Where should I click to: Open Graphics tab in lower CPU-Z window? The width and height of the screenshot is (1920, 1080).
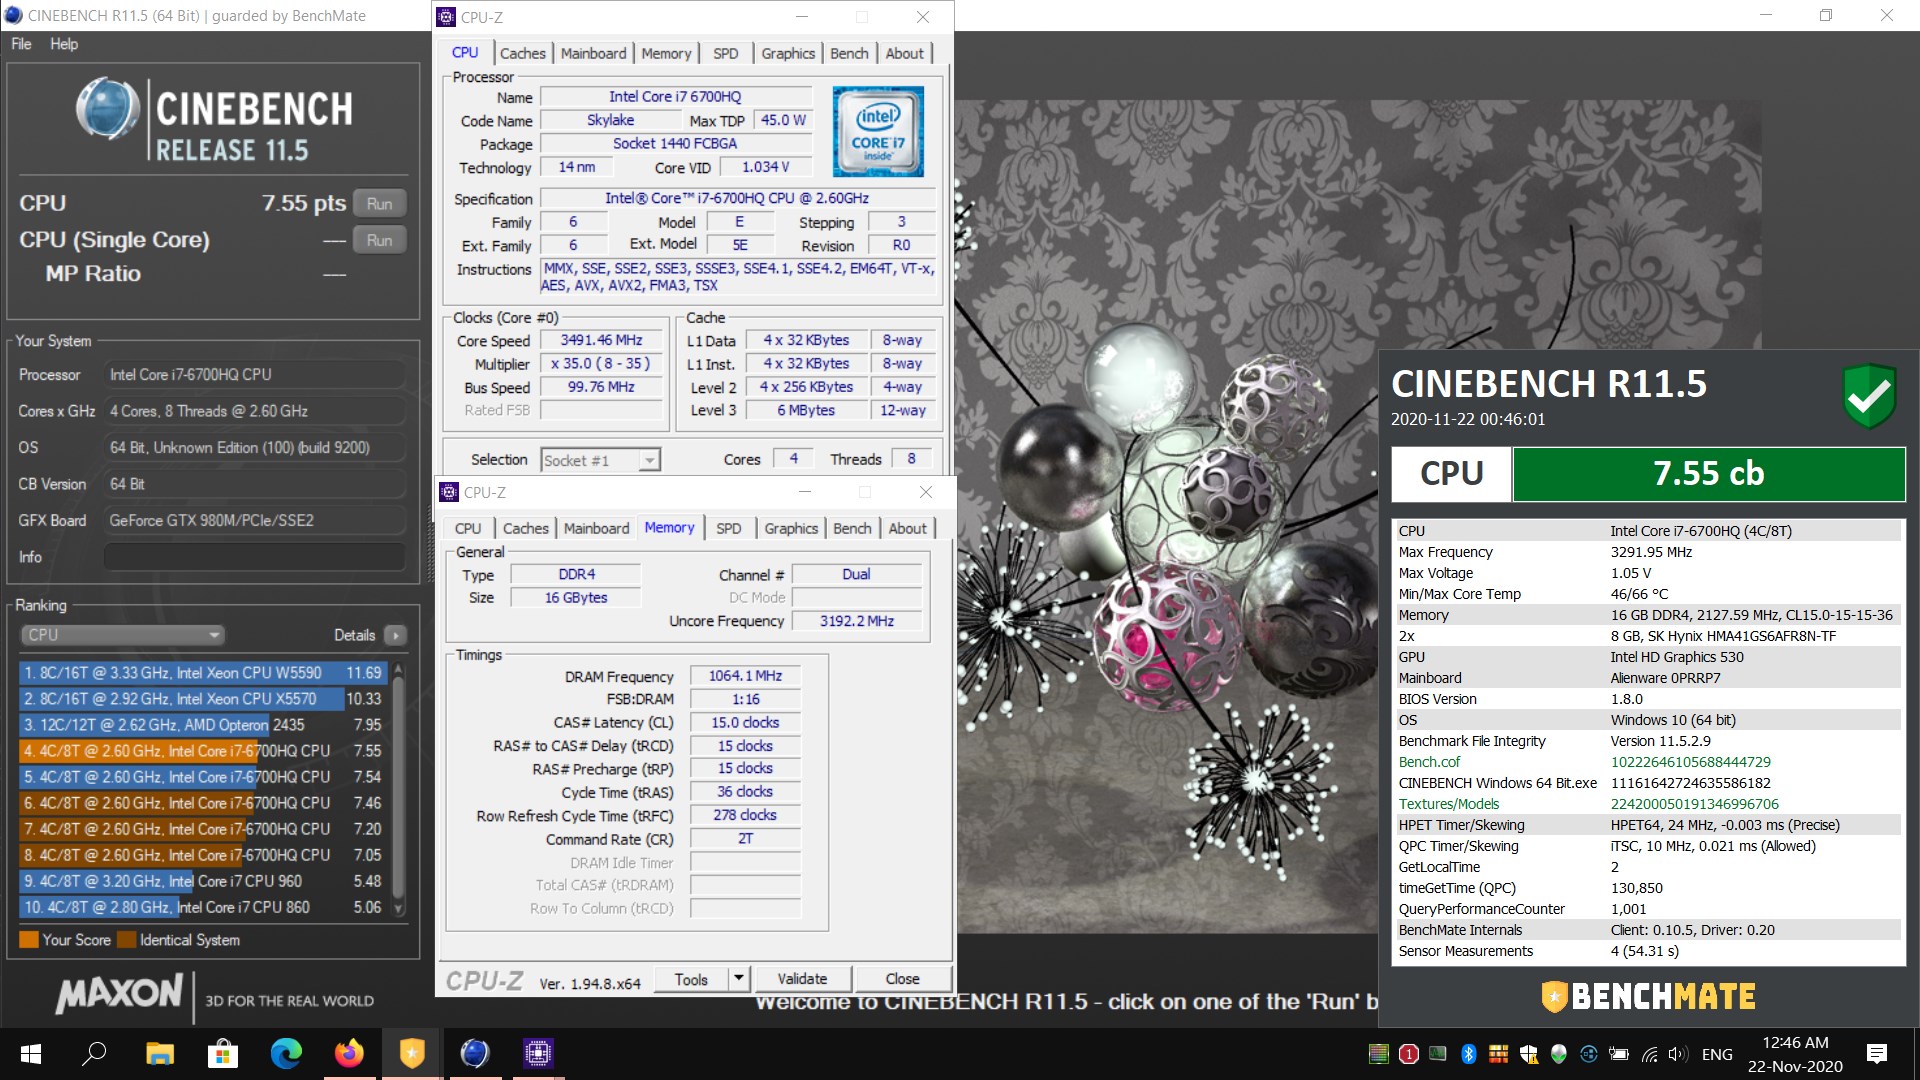[791, 528]
